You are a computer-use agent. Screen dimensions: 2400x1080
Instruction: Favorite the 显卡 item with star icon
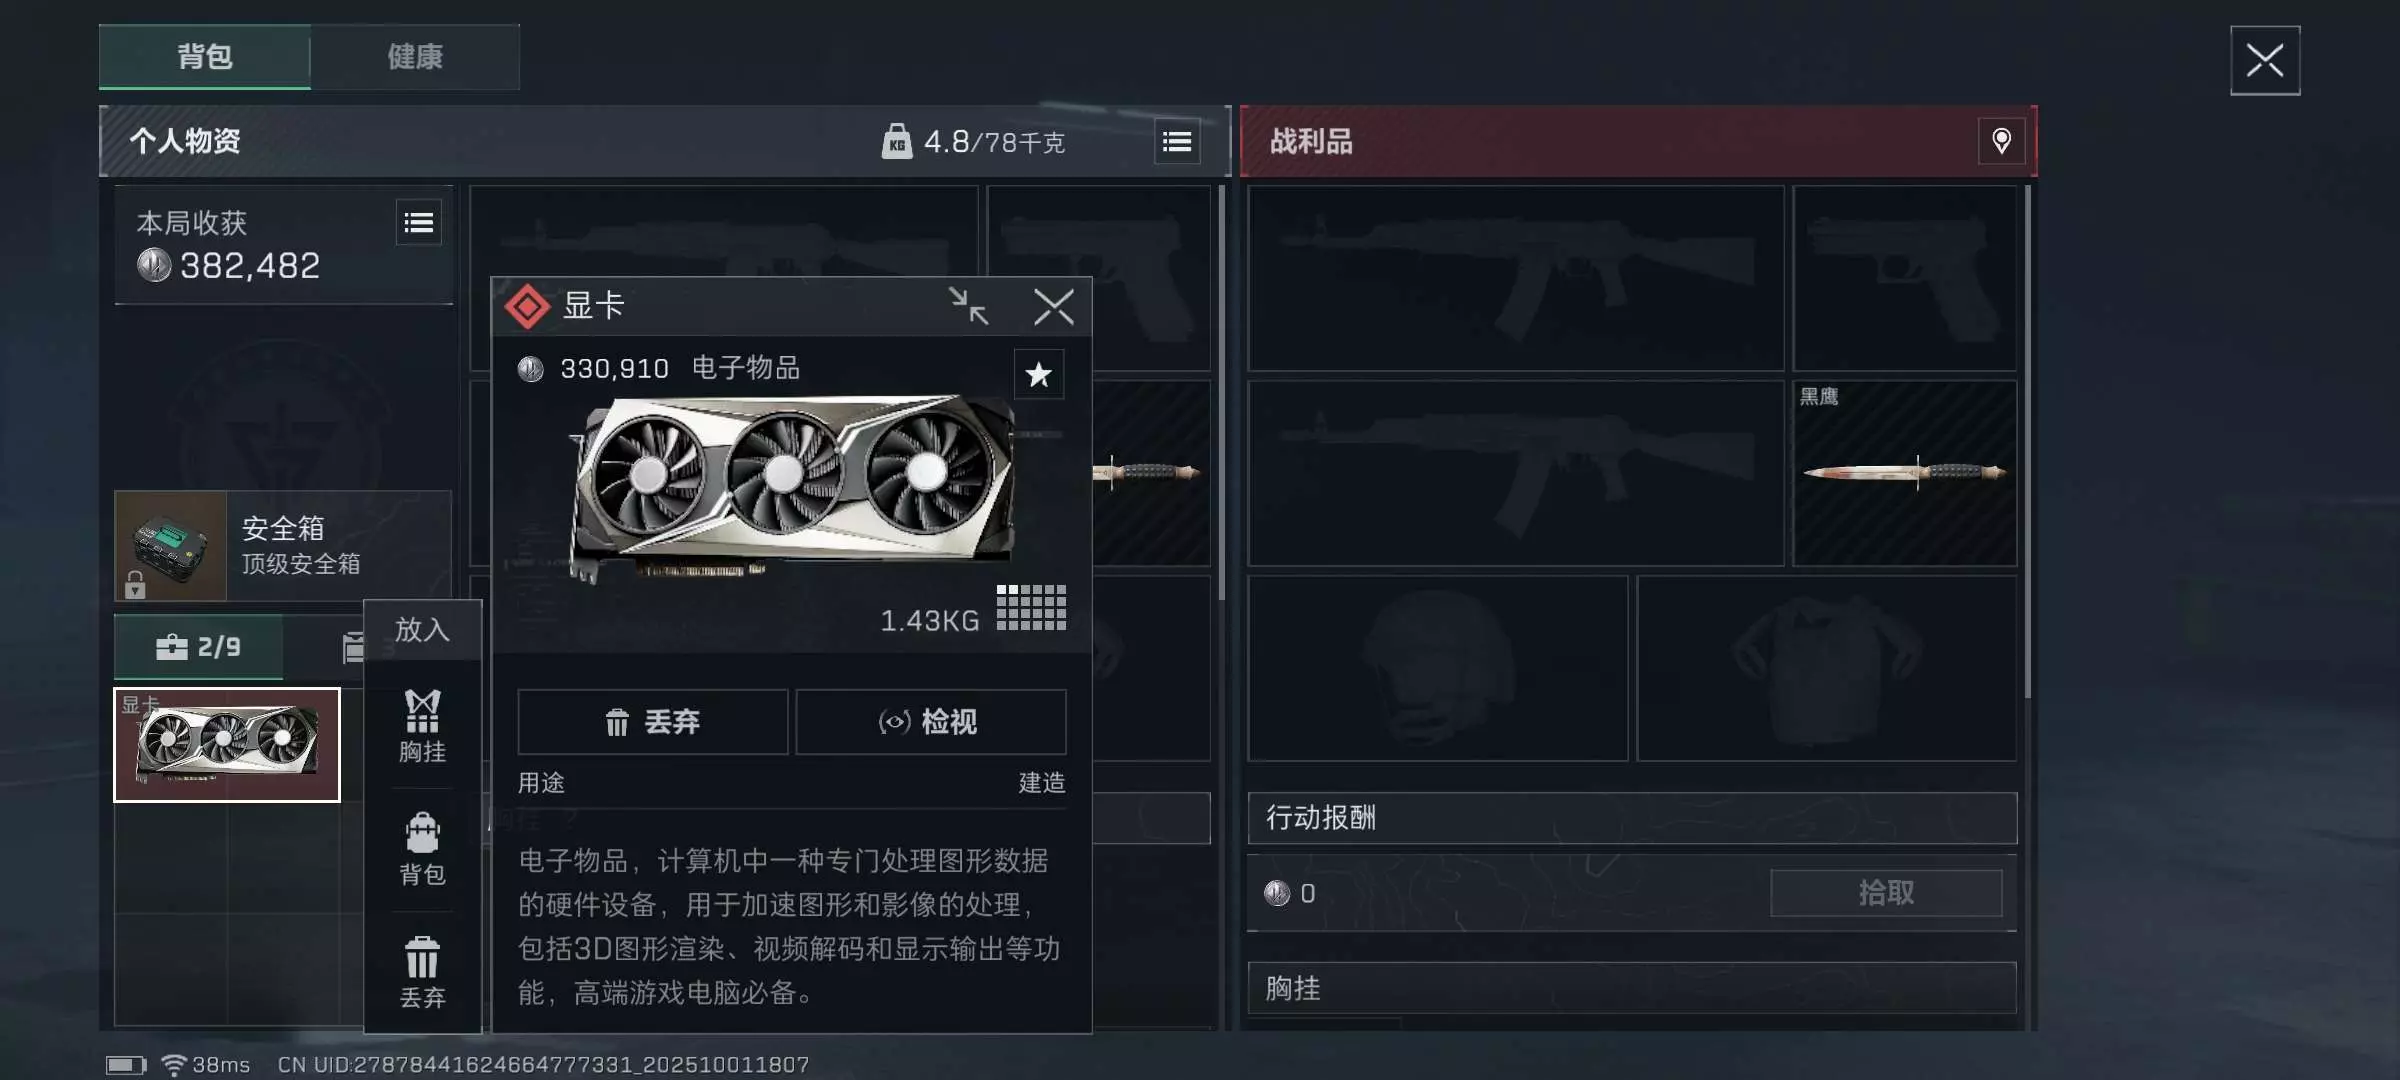tap(1038, 374)
